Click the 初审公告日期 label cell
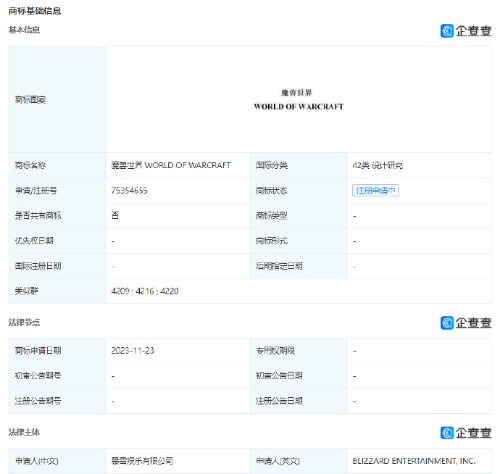Viewport: 500px width, 474px height. pos(298,376)
